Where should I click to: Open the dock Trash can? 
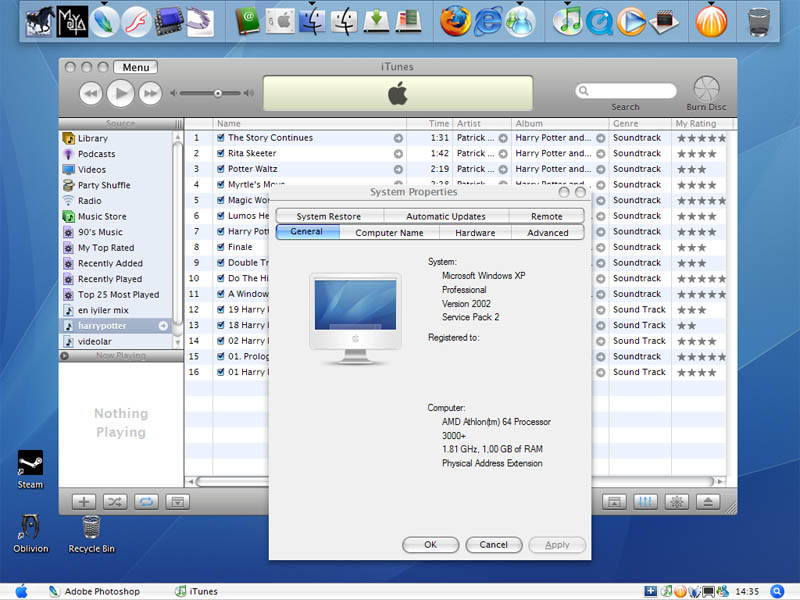pos(759,22)
